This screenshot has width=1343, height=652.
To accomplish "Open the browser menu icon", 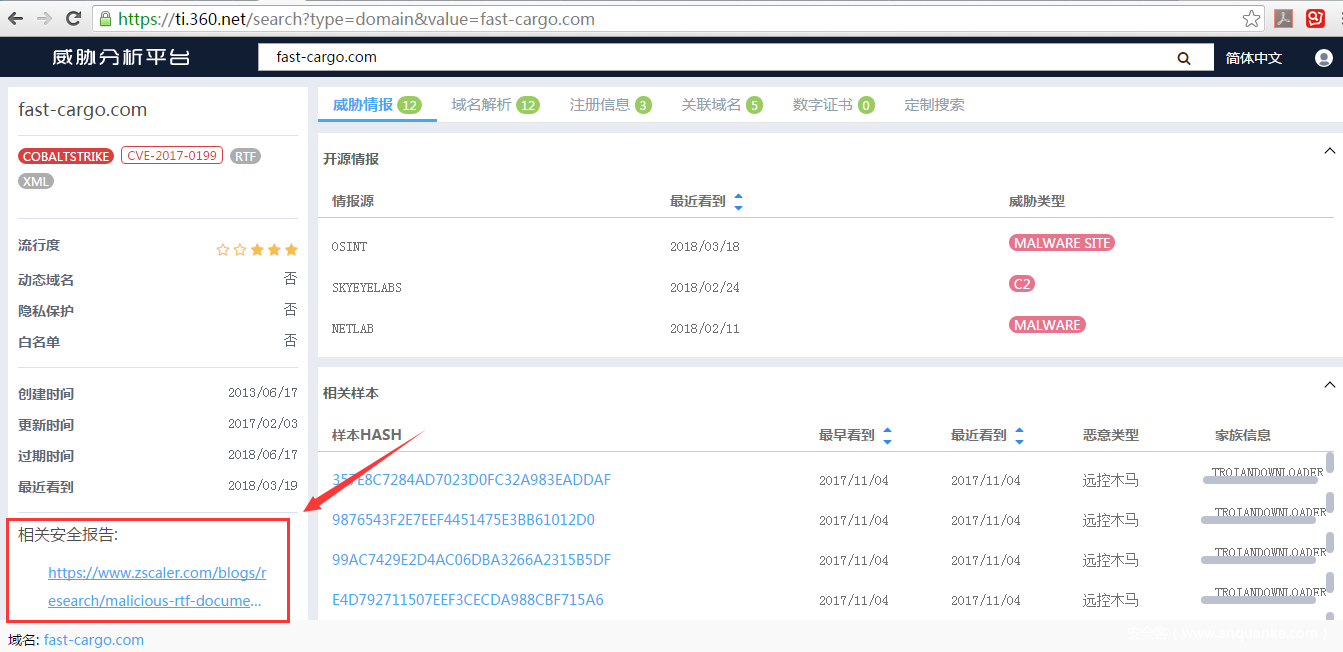I will (1339, 19).
